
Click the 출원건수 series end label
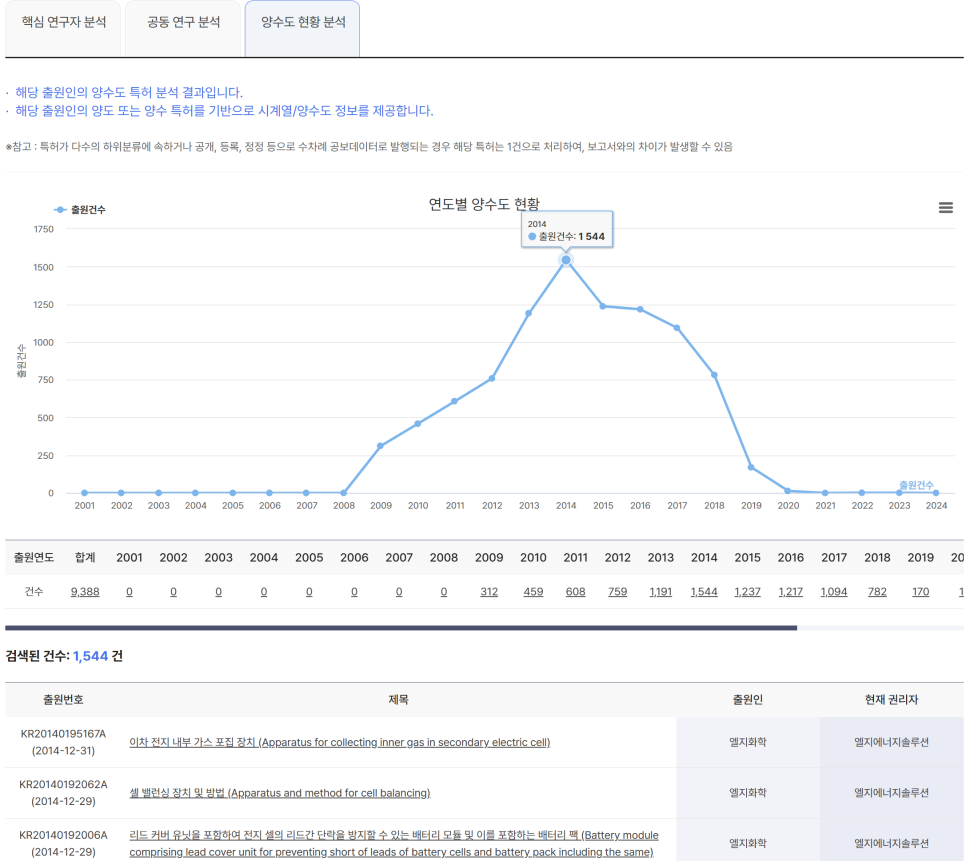(916, 485)
